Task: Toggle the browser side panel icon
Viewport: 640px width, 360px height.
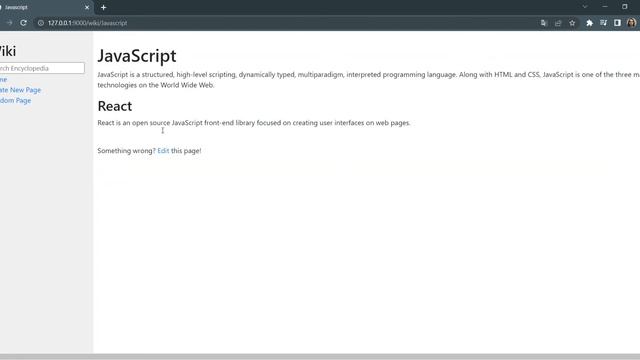Action: (x=617, y=23)
